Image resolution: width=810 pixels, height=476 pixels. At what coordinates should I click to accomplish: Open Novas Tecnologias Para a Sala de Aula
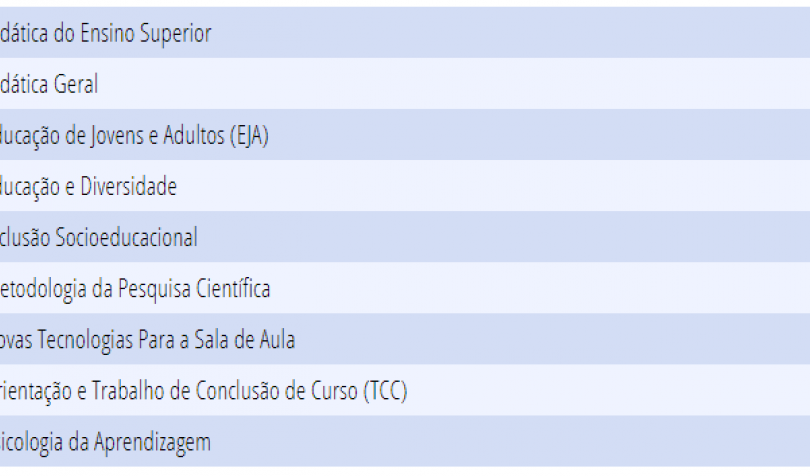pyautogui.click(x=405, y=339)
